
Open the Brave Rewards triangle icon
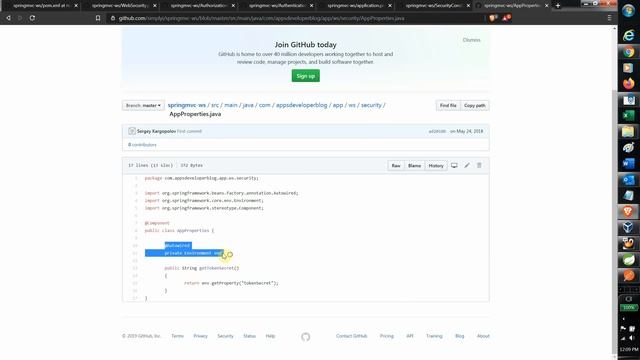coord(506,18)
